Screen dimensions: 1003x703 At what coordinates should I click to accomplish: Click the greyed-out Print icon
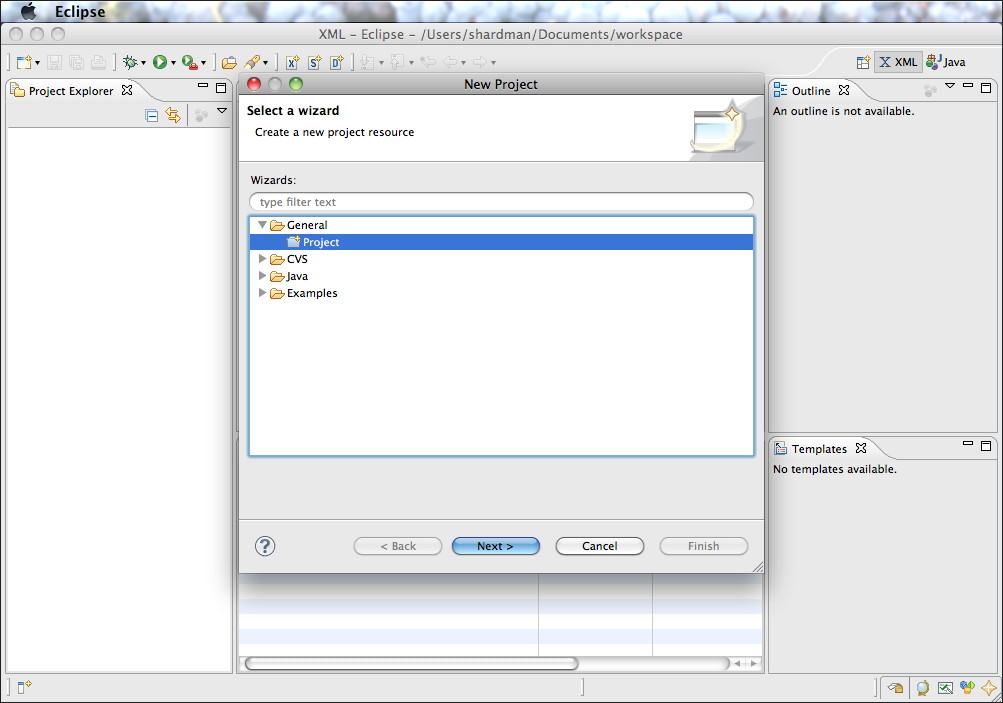click(x=99, y=62)
